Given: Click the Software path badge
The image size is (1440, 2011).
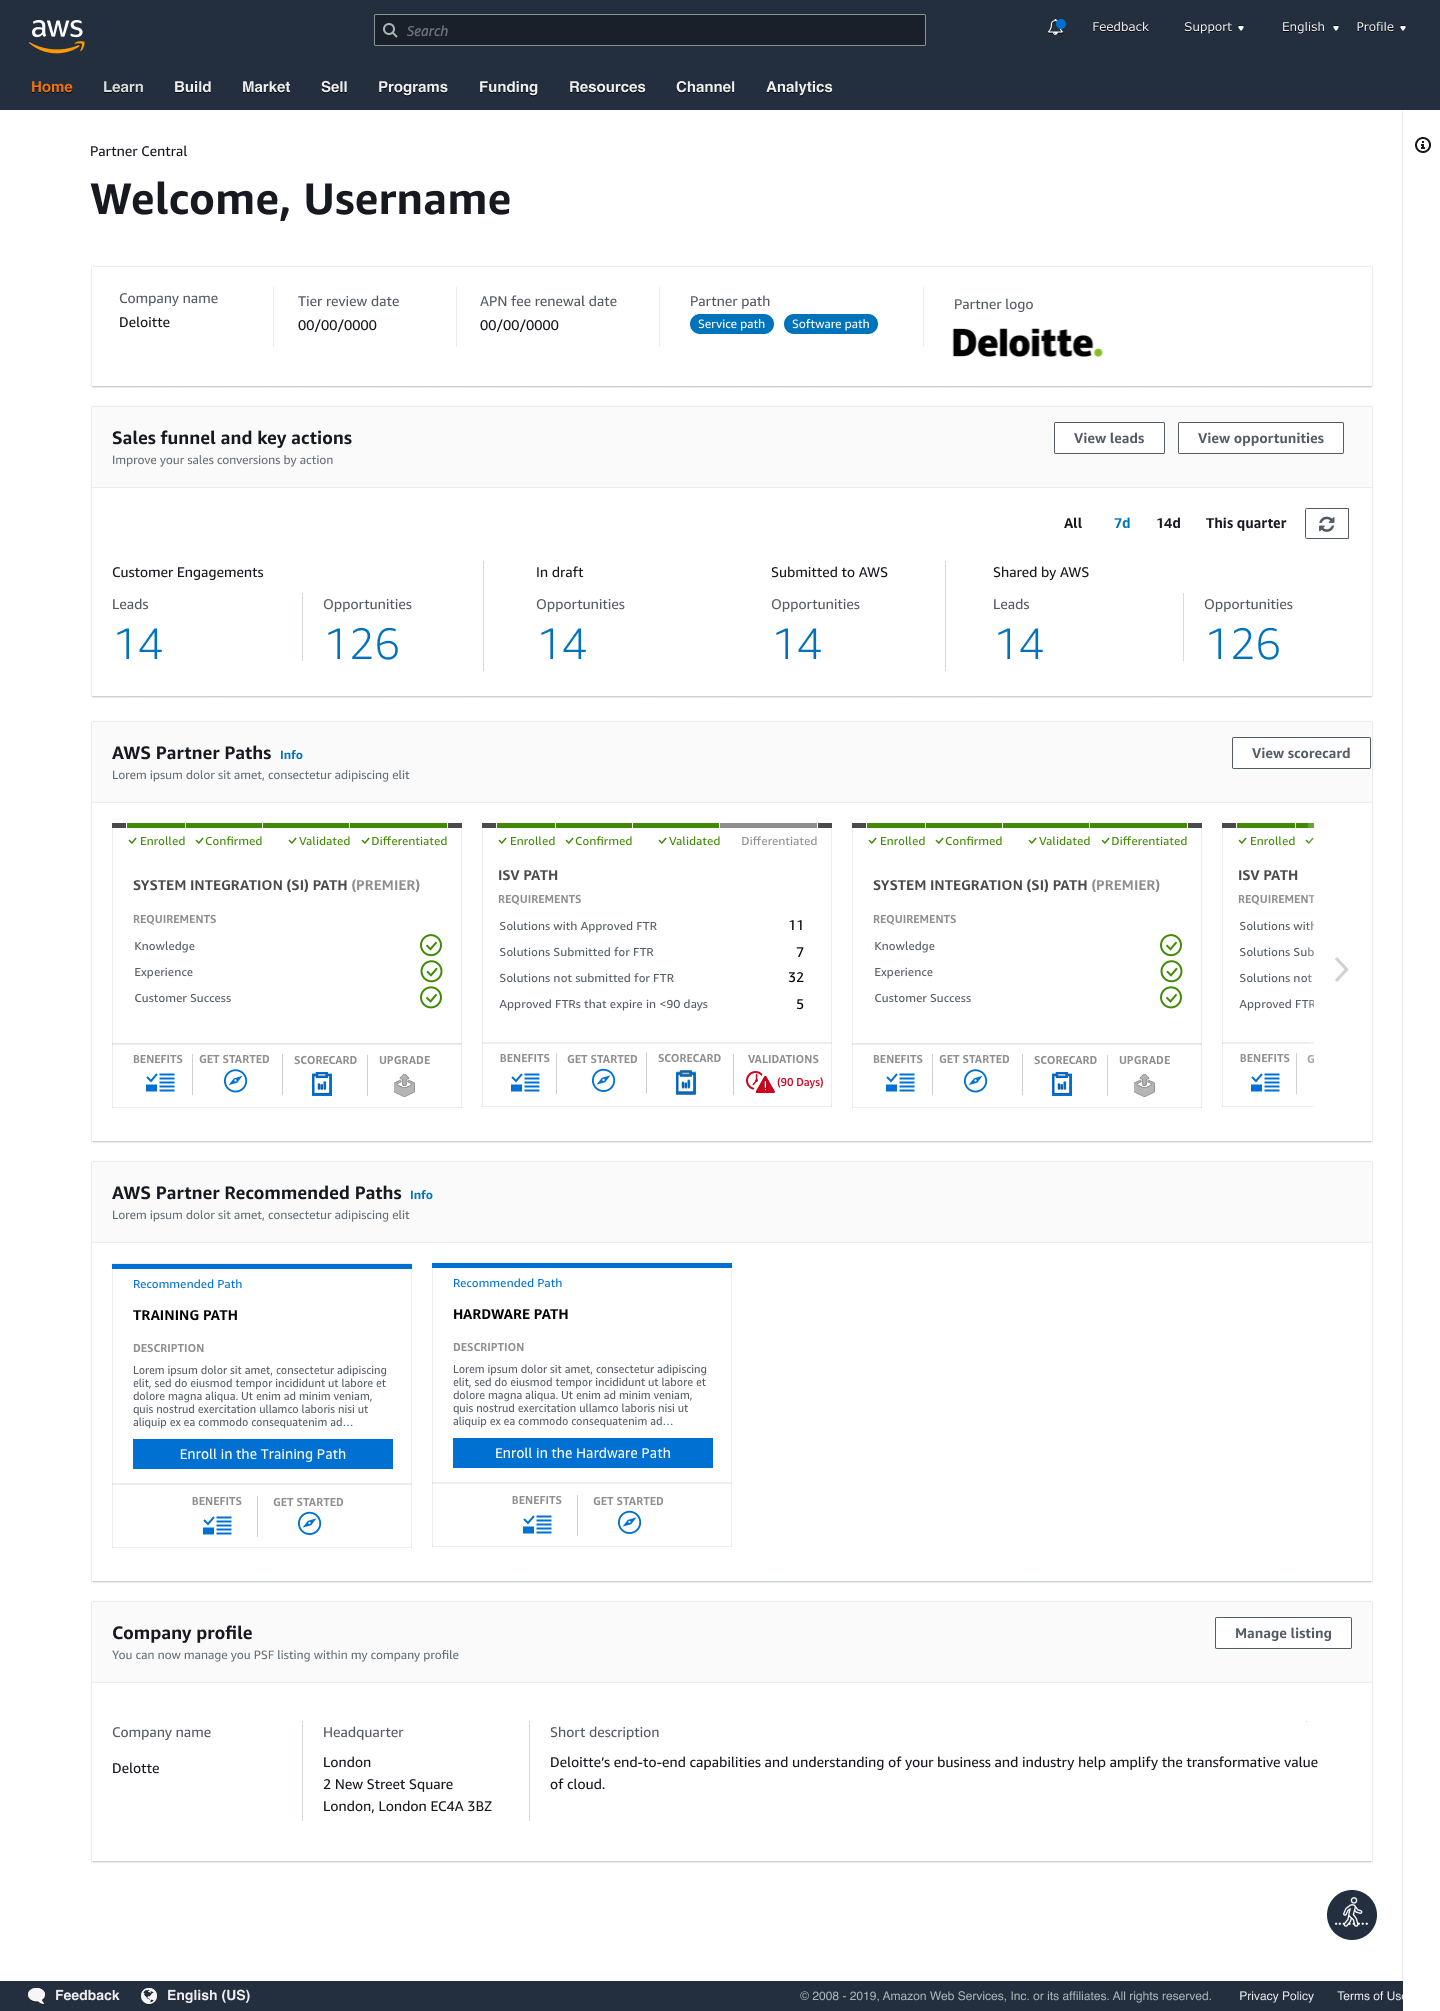Looking at the screenshot, I should tap(830, 324).
